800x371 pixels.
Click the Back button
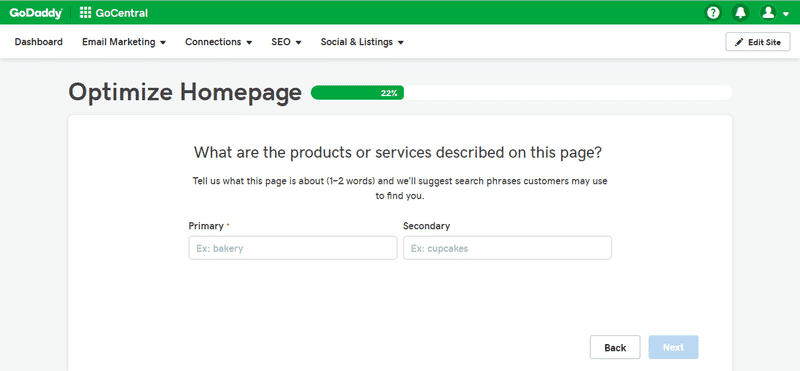[615, 348]
